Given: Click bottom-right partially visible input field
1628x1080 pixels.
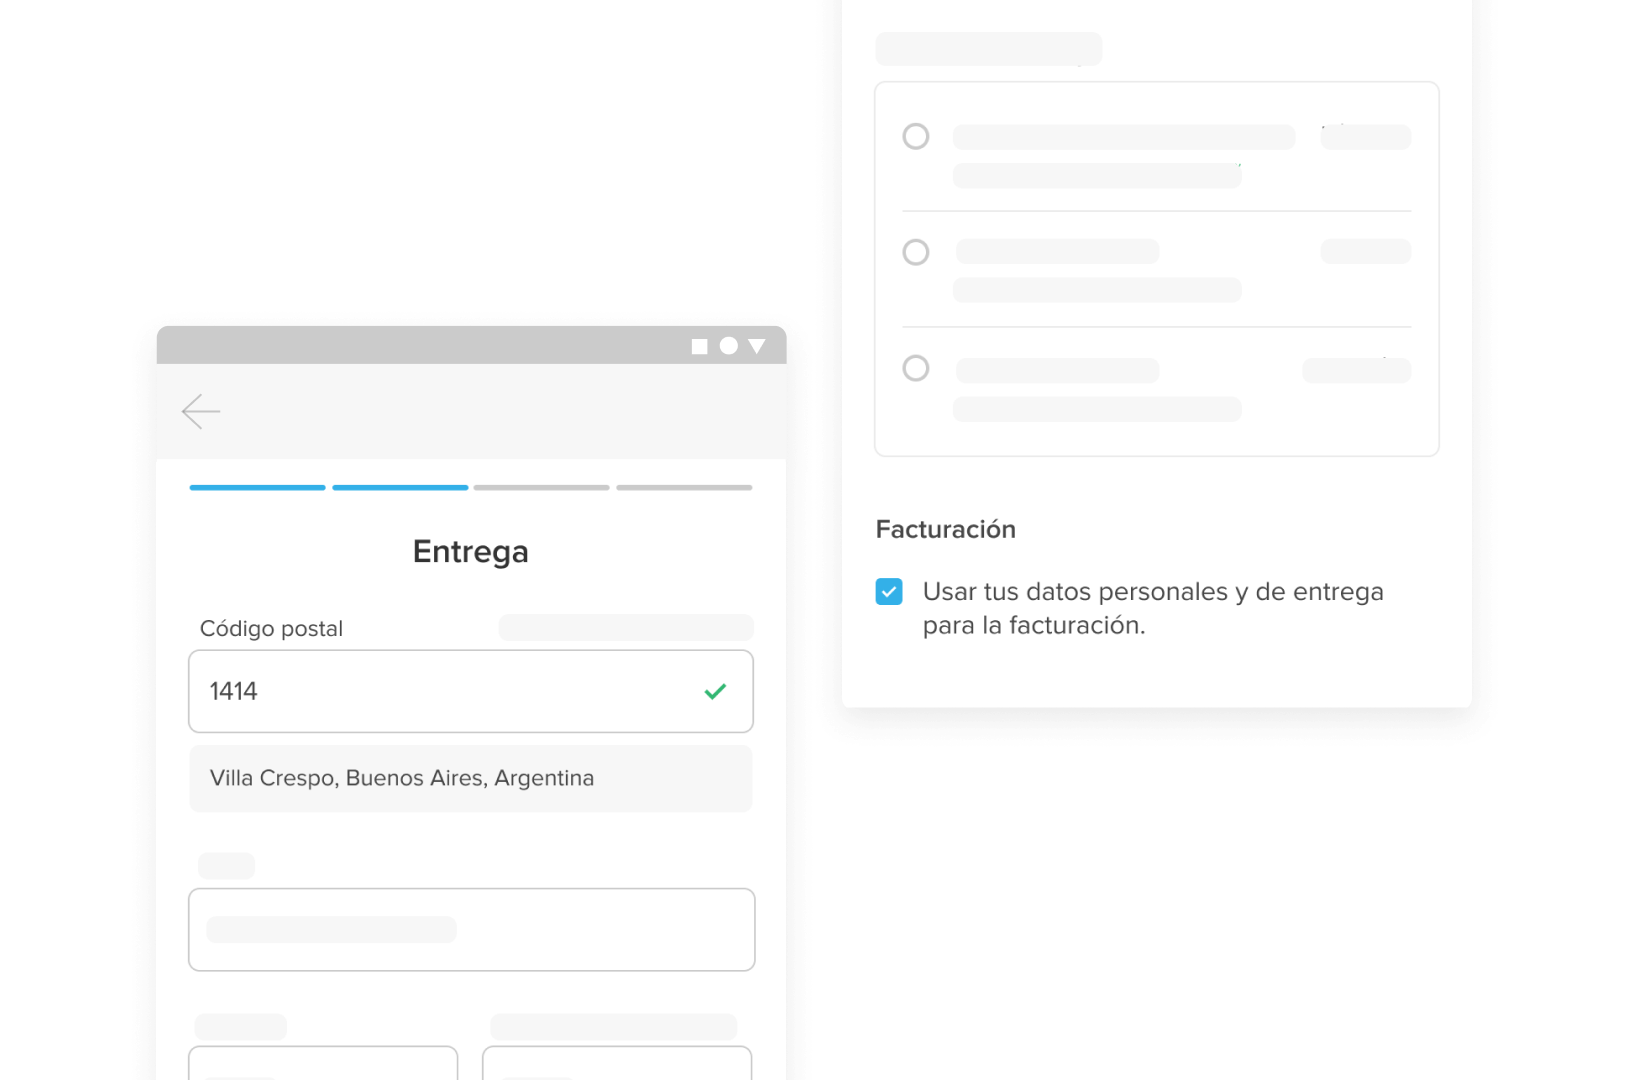Looking at the screenshot, I should [617, 1063].
